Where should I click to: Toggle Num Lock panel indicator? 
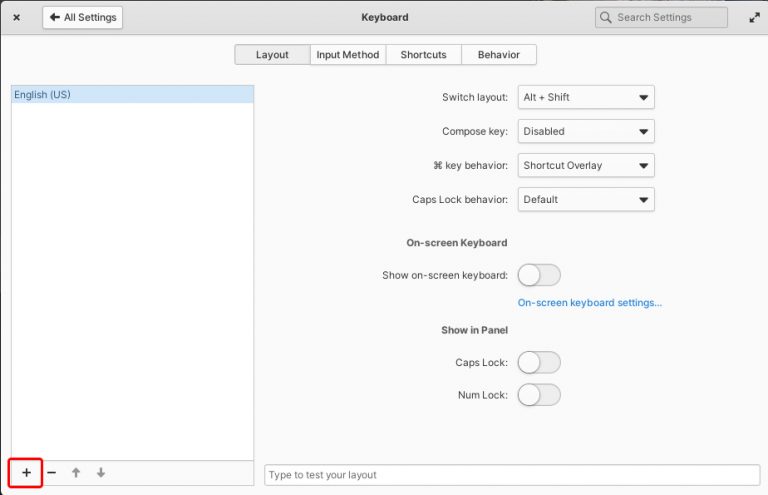pos(539,395)
